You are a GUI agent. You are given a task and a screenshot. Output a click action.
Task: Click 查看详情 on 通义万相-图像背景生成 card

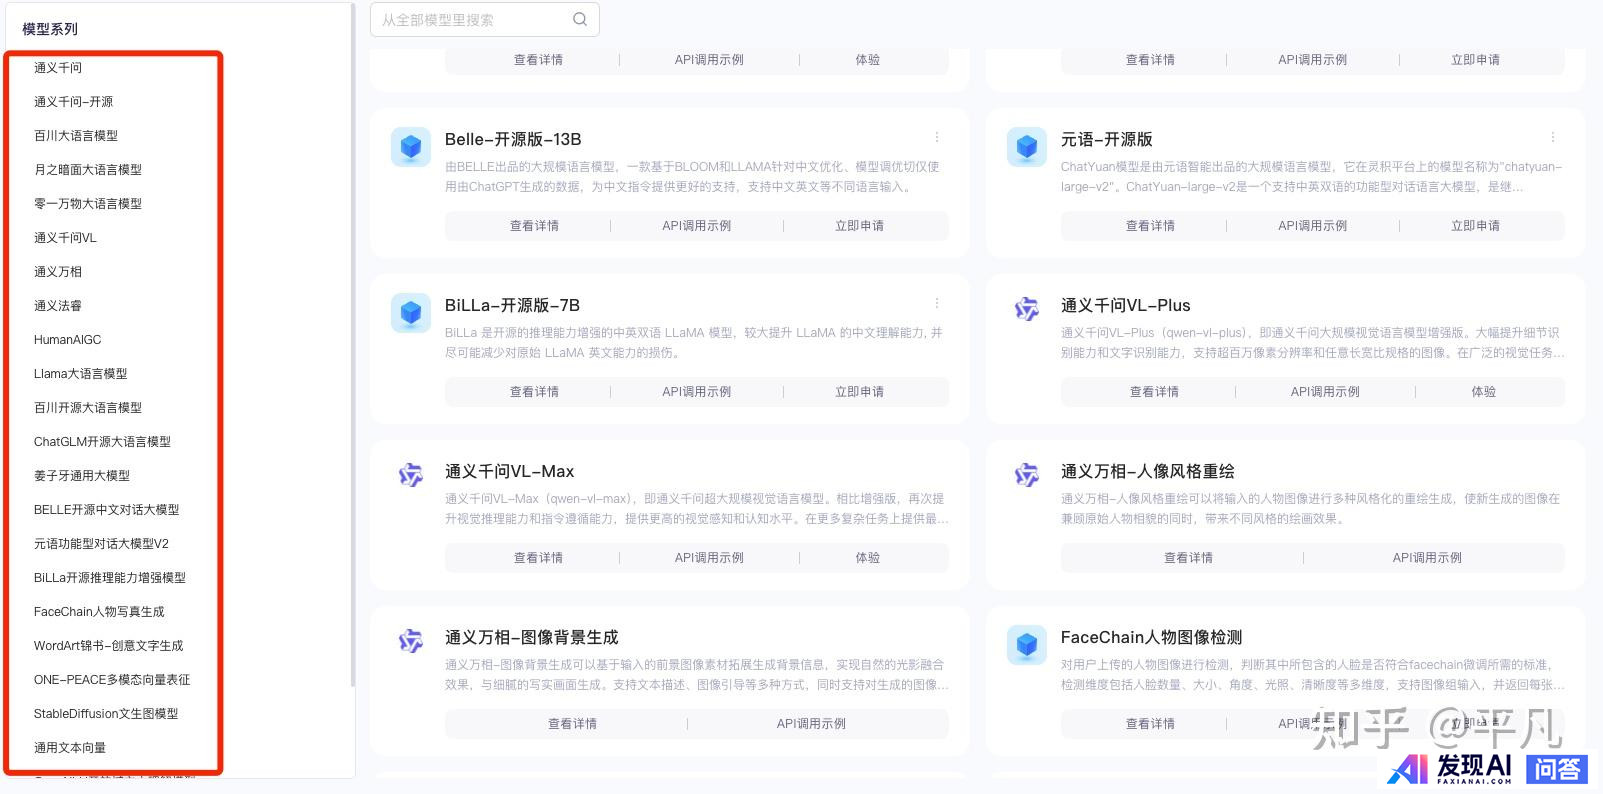[x=572, y=724]
